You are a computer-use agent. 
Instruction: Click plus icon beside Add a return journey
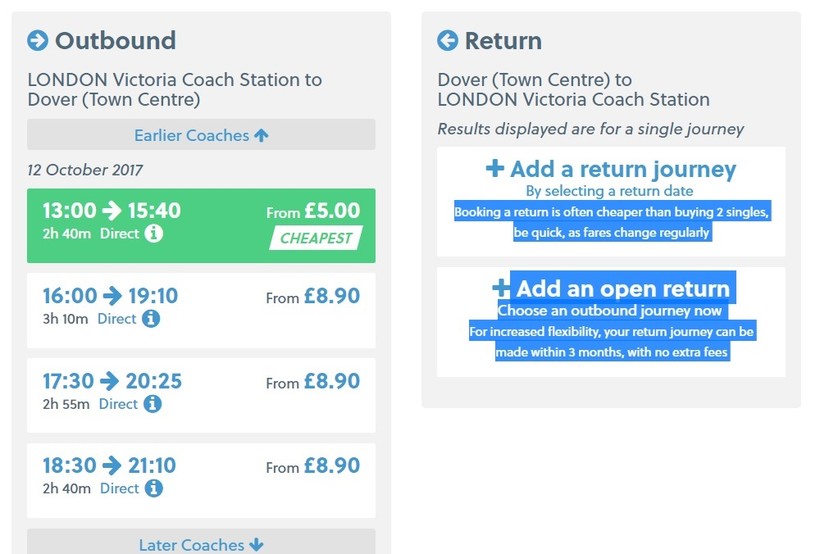click(x=495, y=168)
